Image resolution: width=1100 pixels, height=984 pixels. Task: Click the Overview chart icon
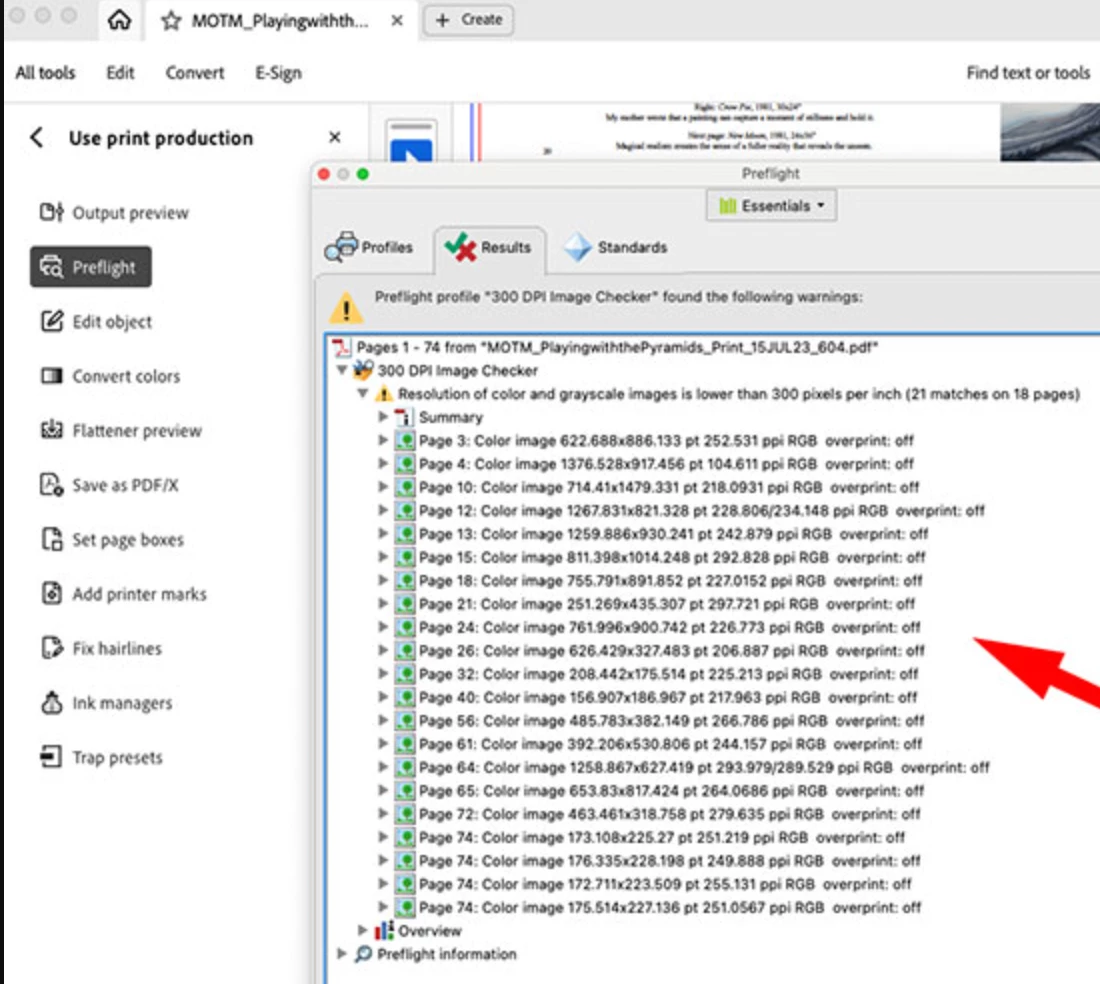[x=384, y=931]
